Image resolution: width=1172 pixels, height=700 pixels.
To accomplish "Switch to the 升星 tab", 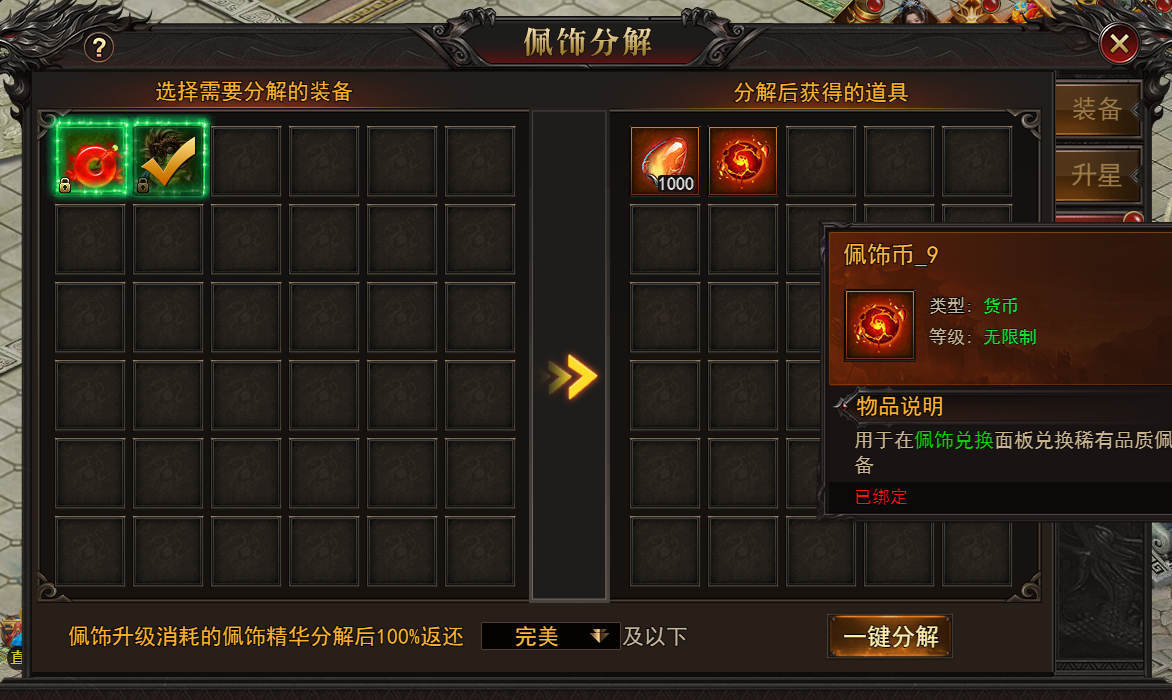I will 1097,176.
